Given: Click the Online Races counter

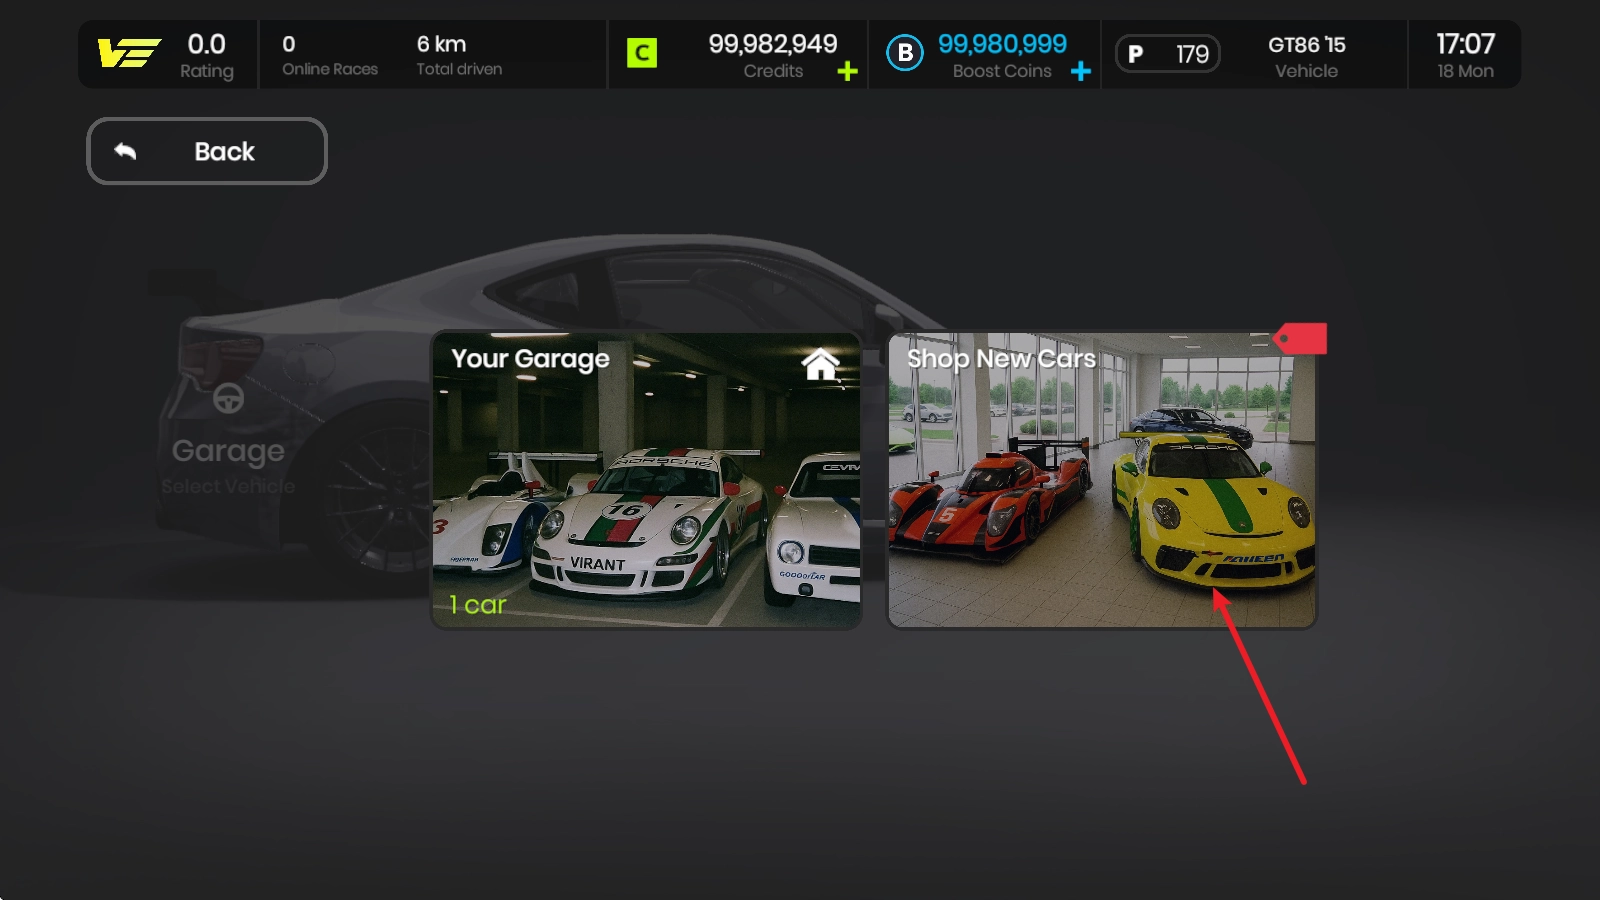Looking at the screenshot, I should (329, 56).
